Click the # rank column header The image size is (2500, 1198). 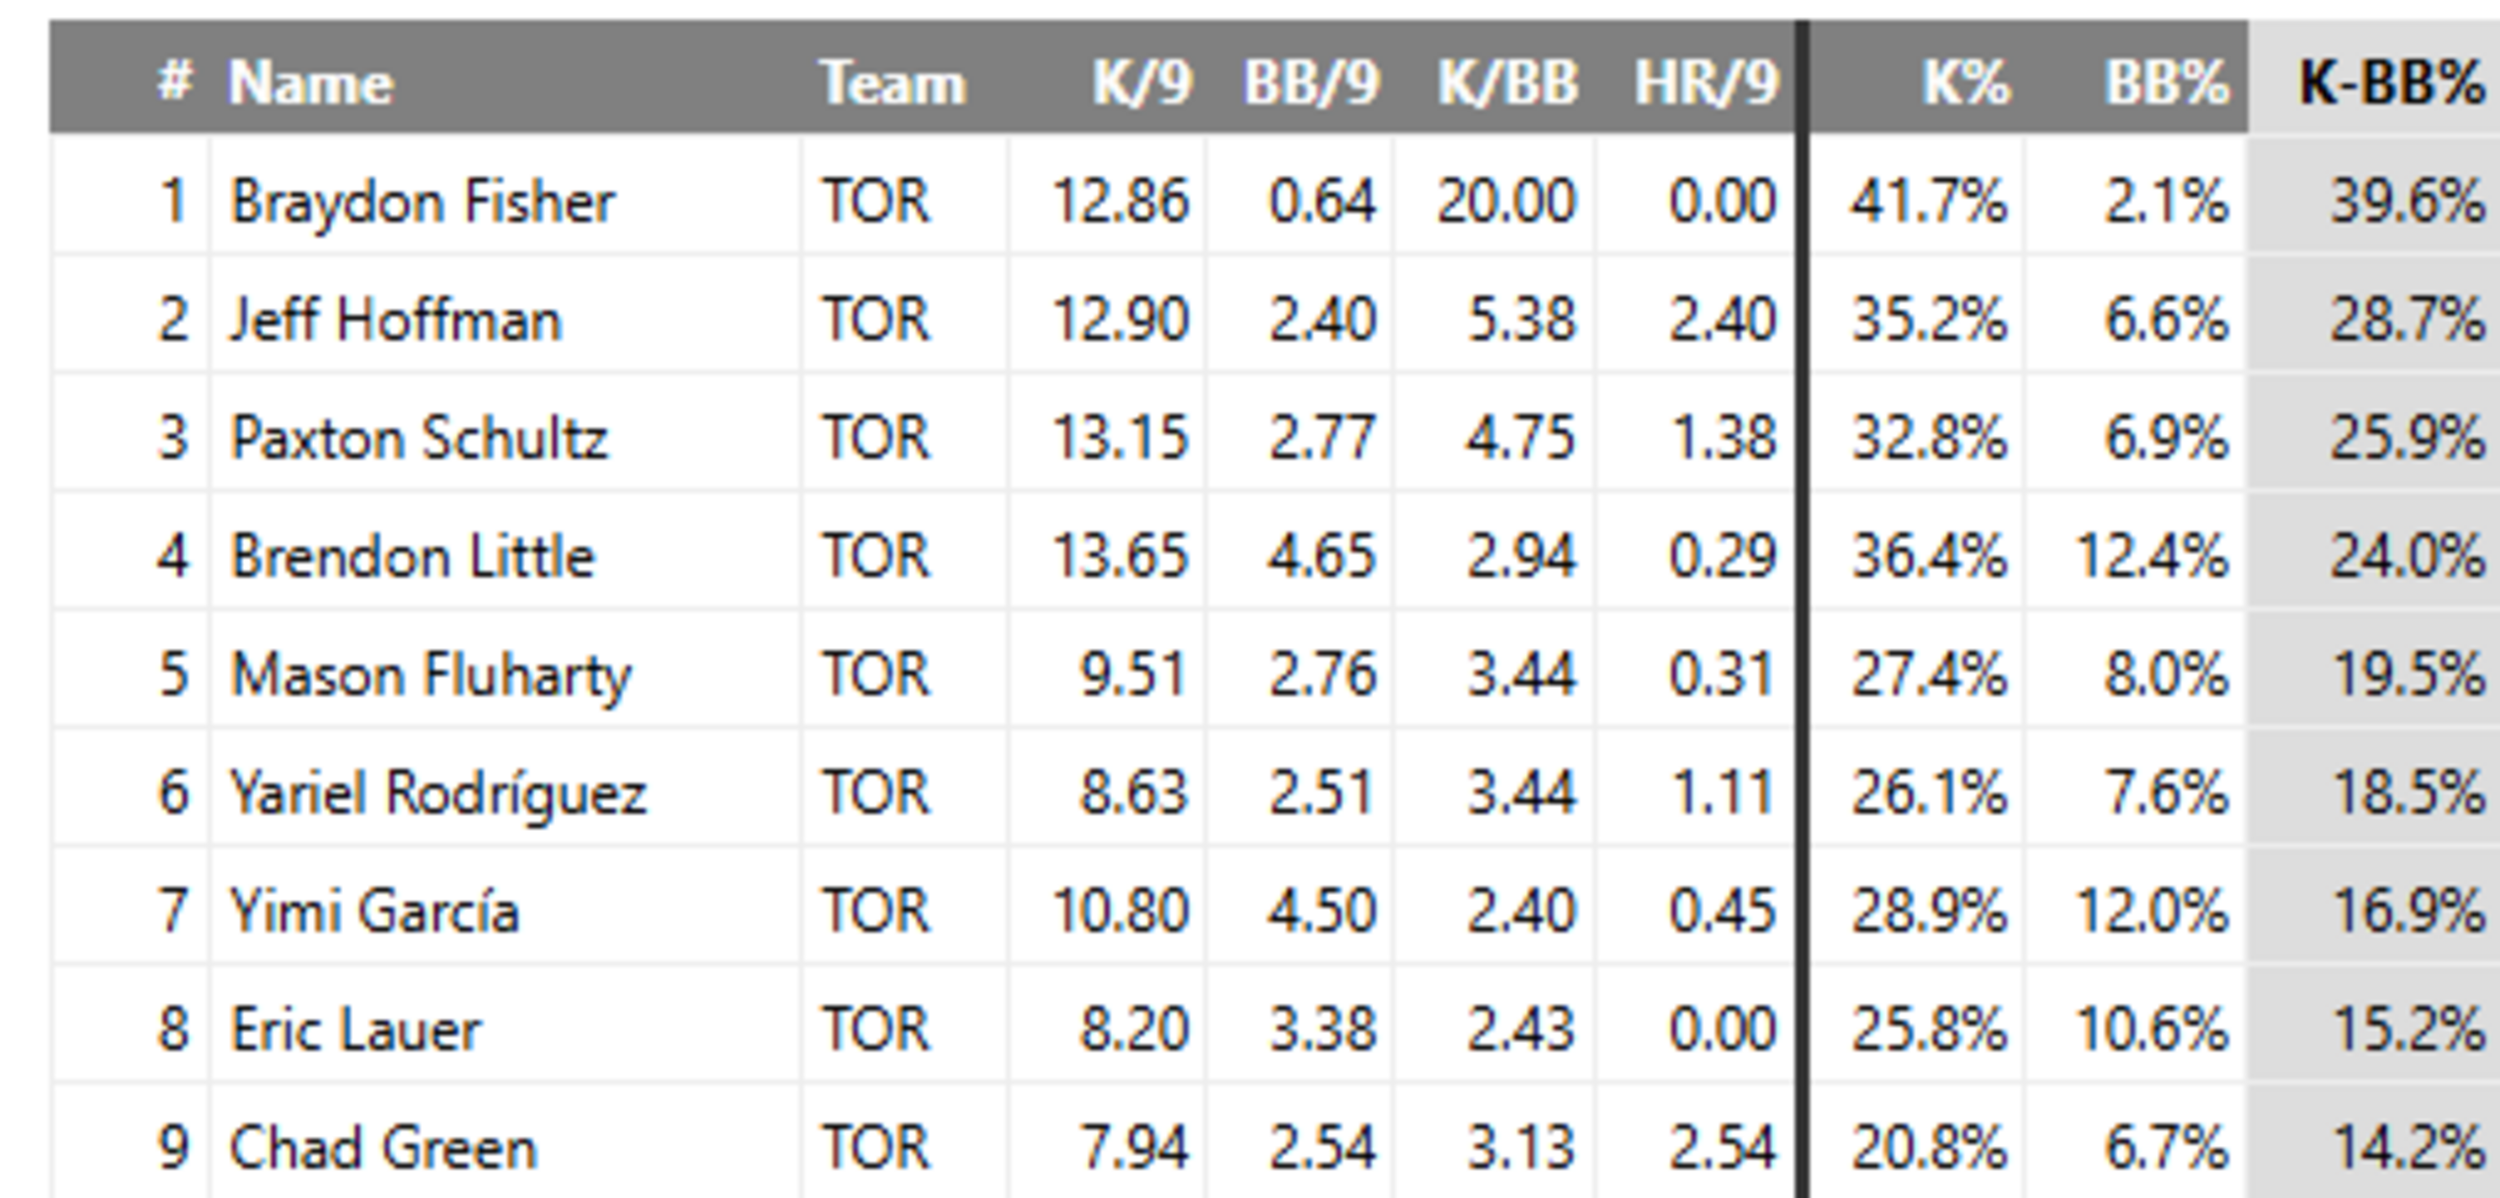pos(174,82)
